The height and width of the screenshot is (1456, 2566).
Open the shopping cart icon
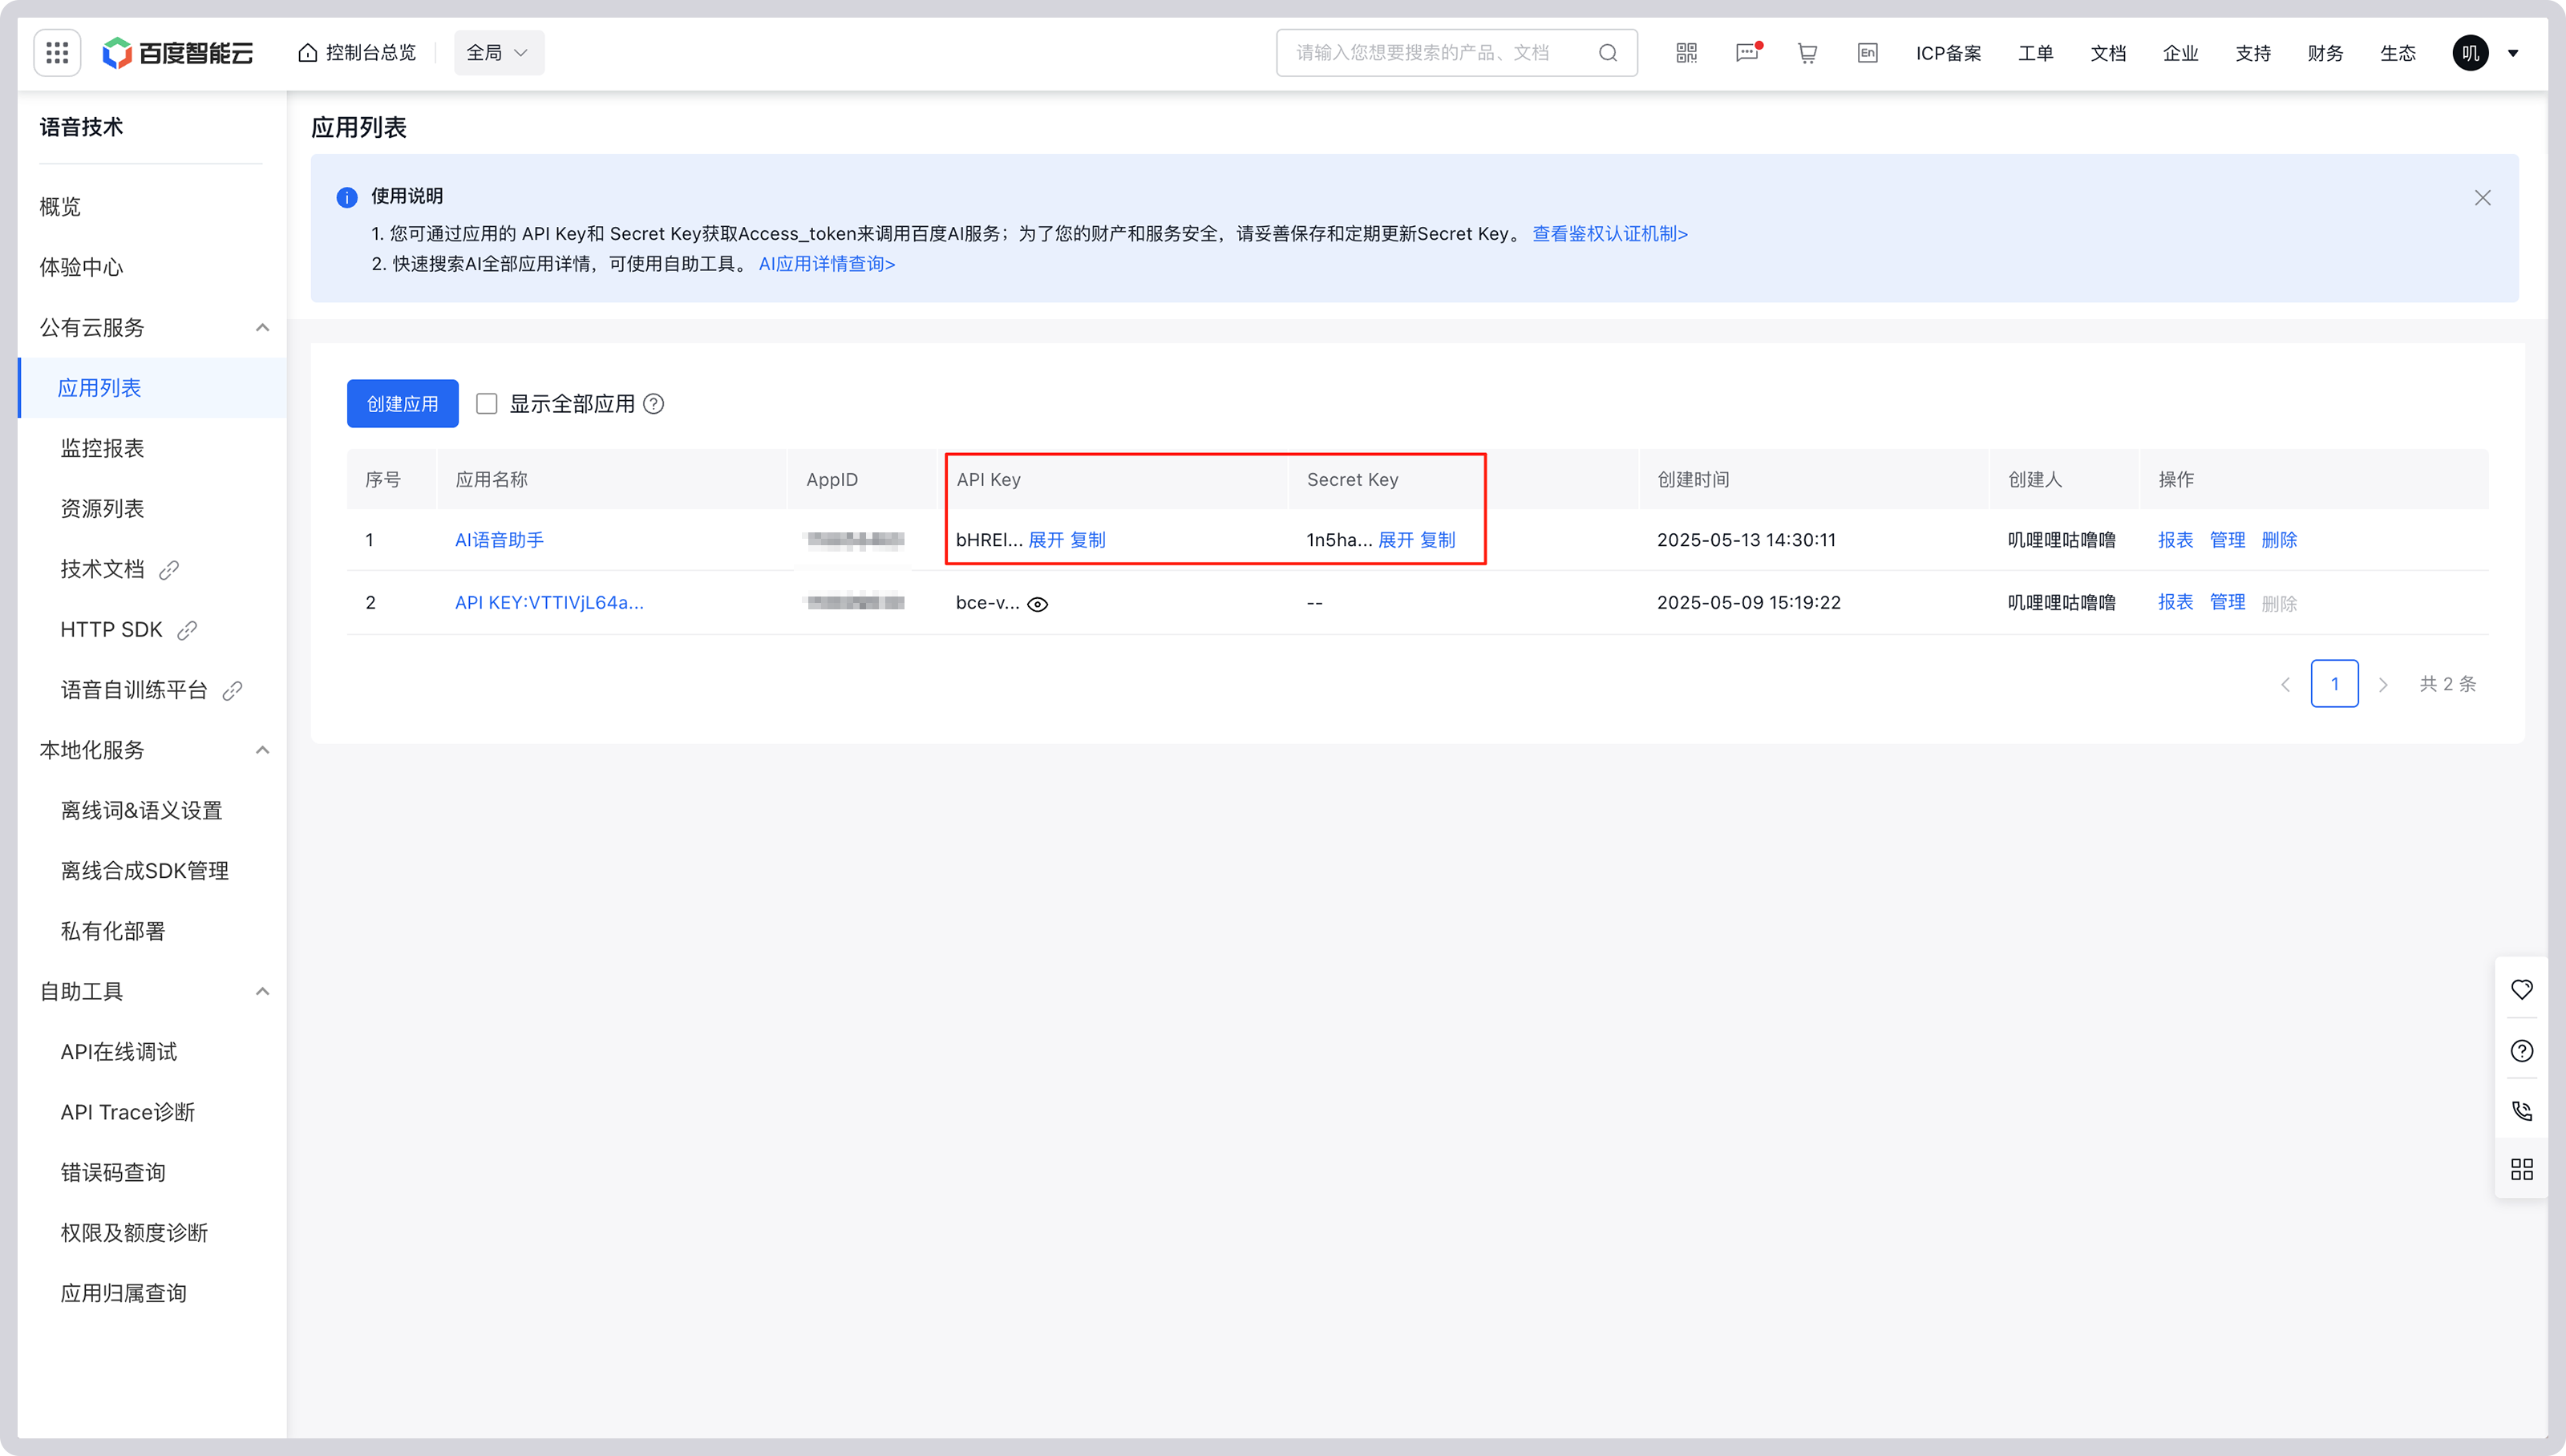tap(1807, 53)
